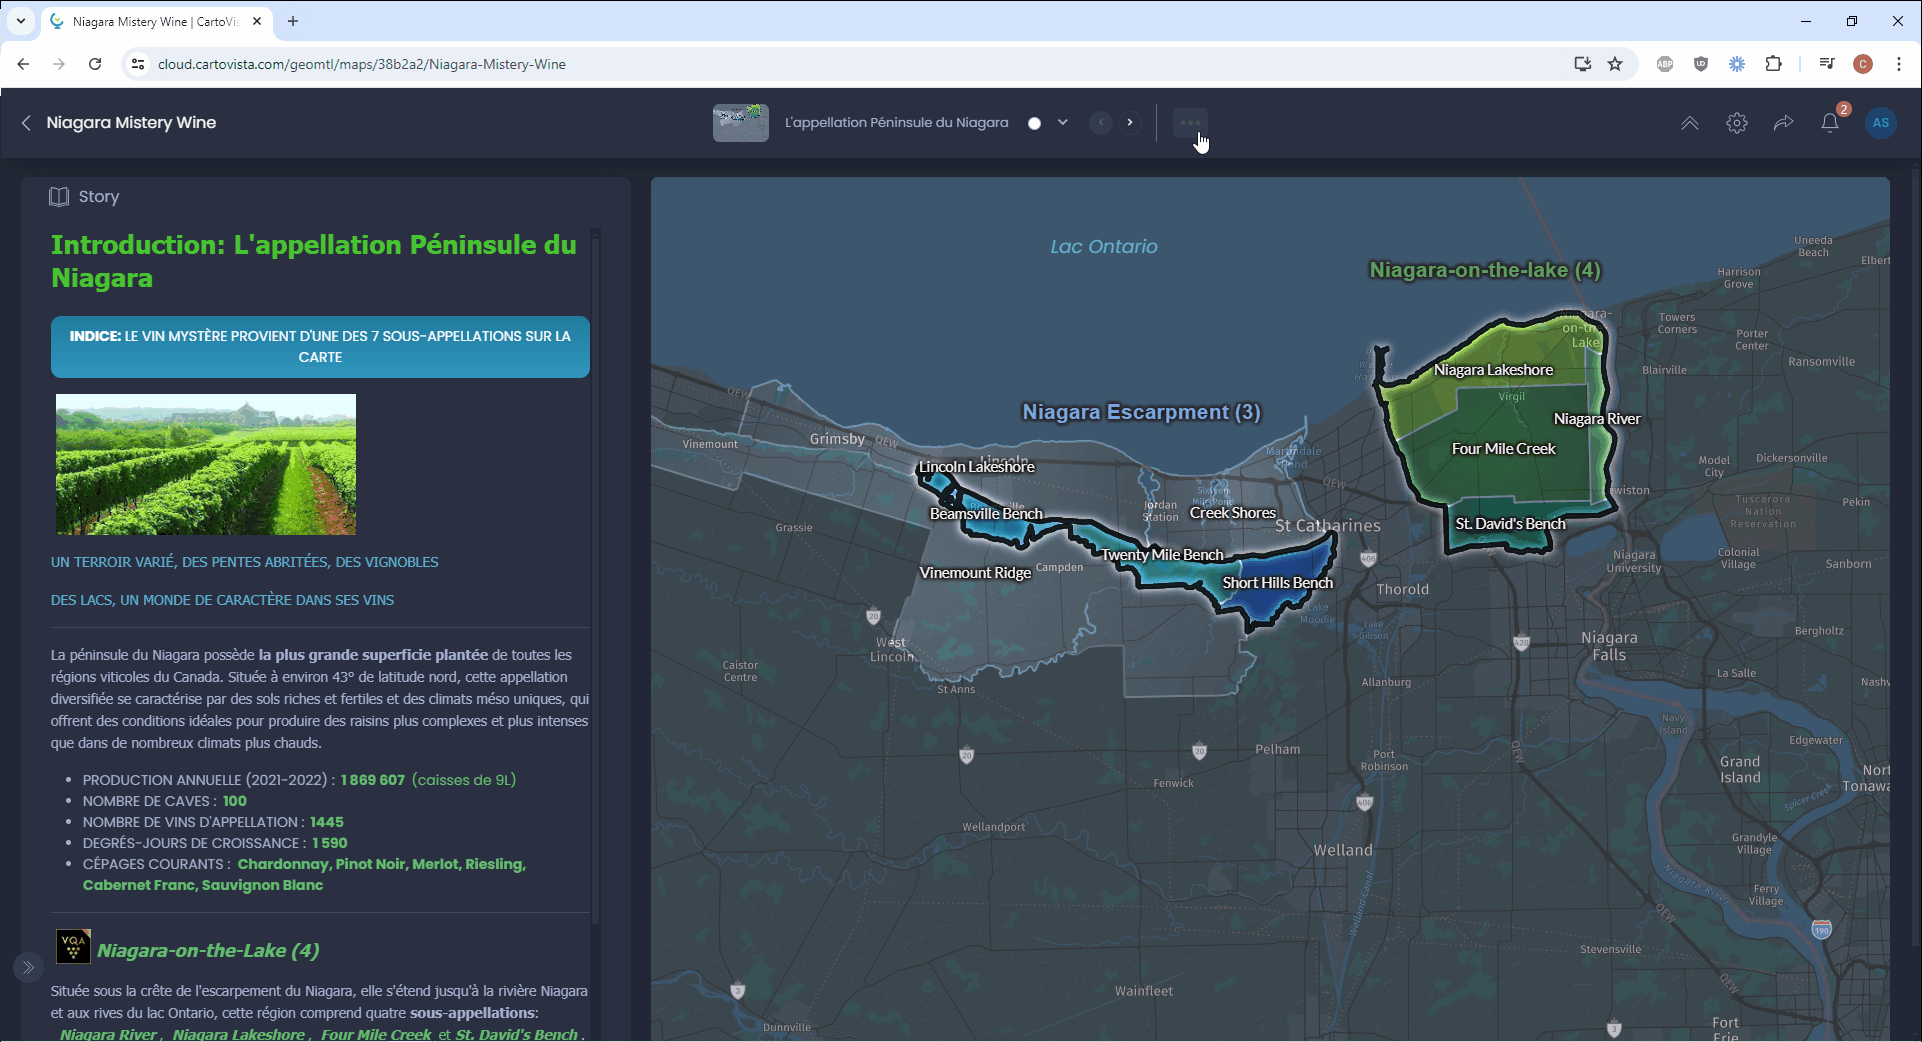
Task: Follow the Four Mile Creek story link
Action: pos(376,1034)
